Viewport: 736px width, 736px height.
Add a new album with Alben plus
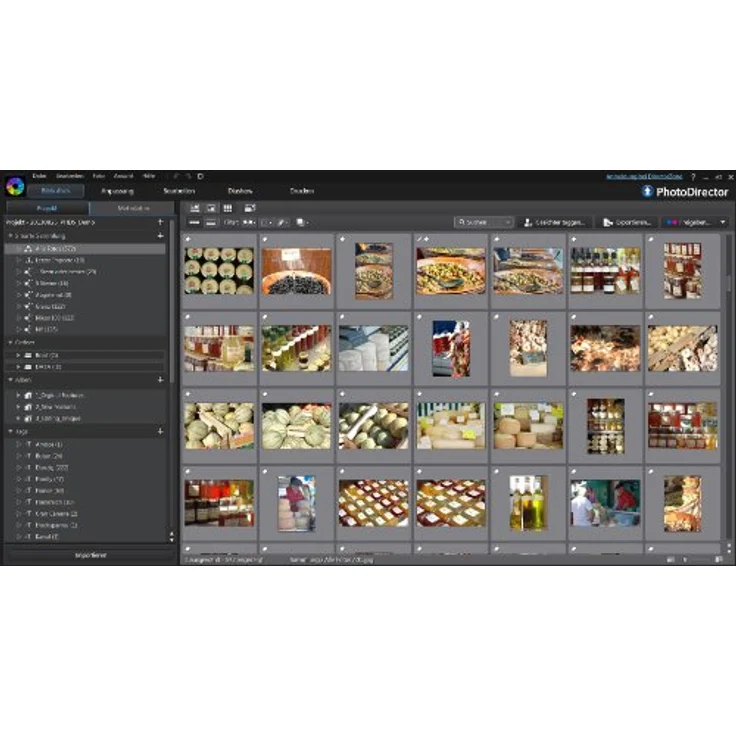161,379
